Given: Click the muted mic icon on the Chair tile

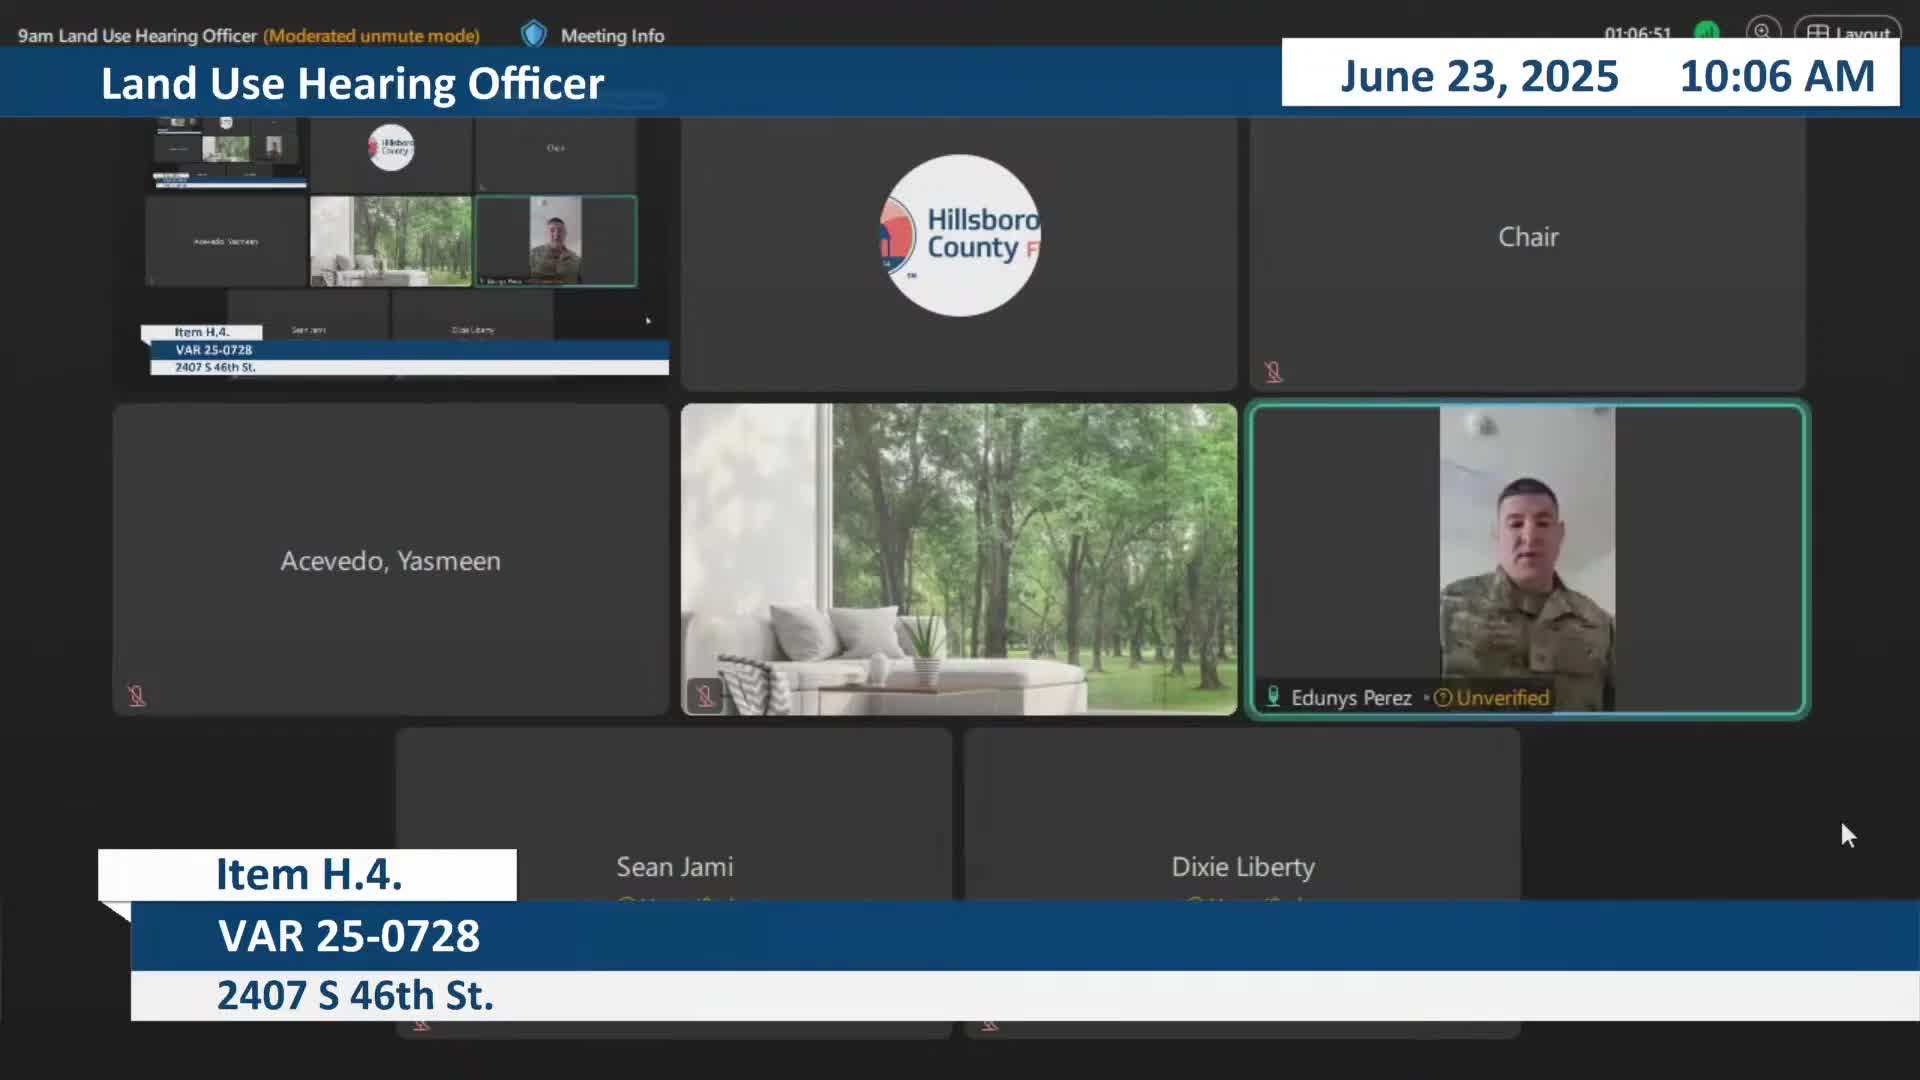Looking at the screenshot, I should [x=1273, y=372].
